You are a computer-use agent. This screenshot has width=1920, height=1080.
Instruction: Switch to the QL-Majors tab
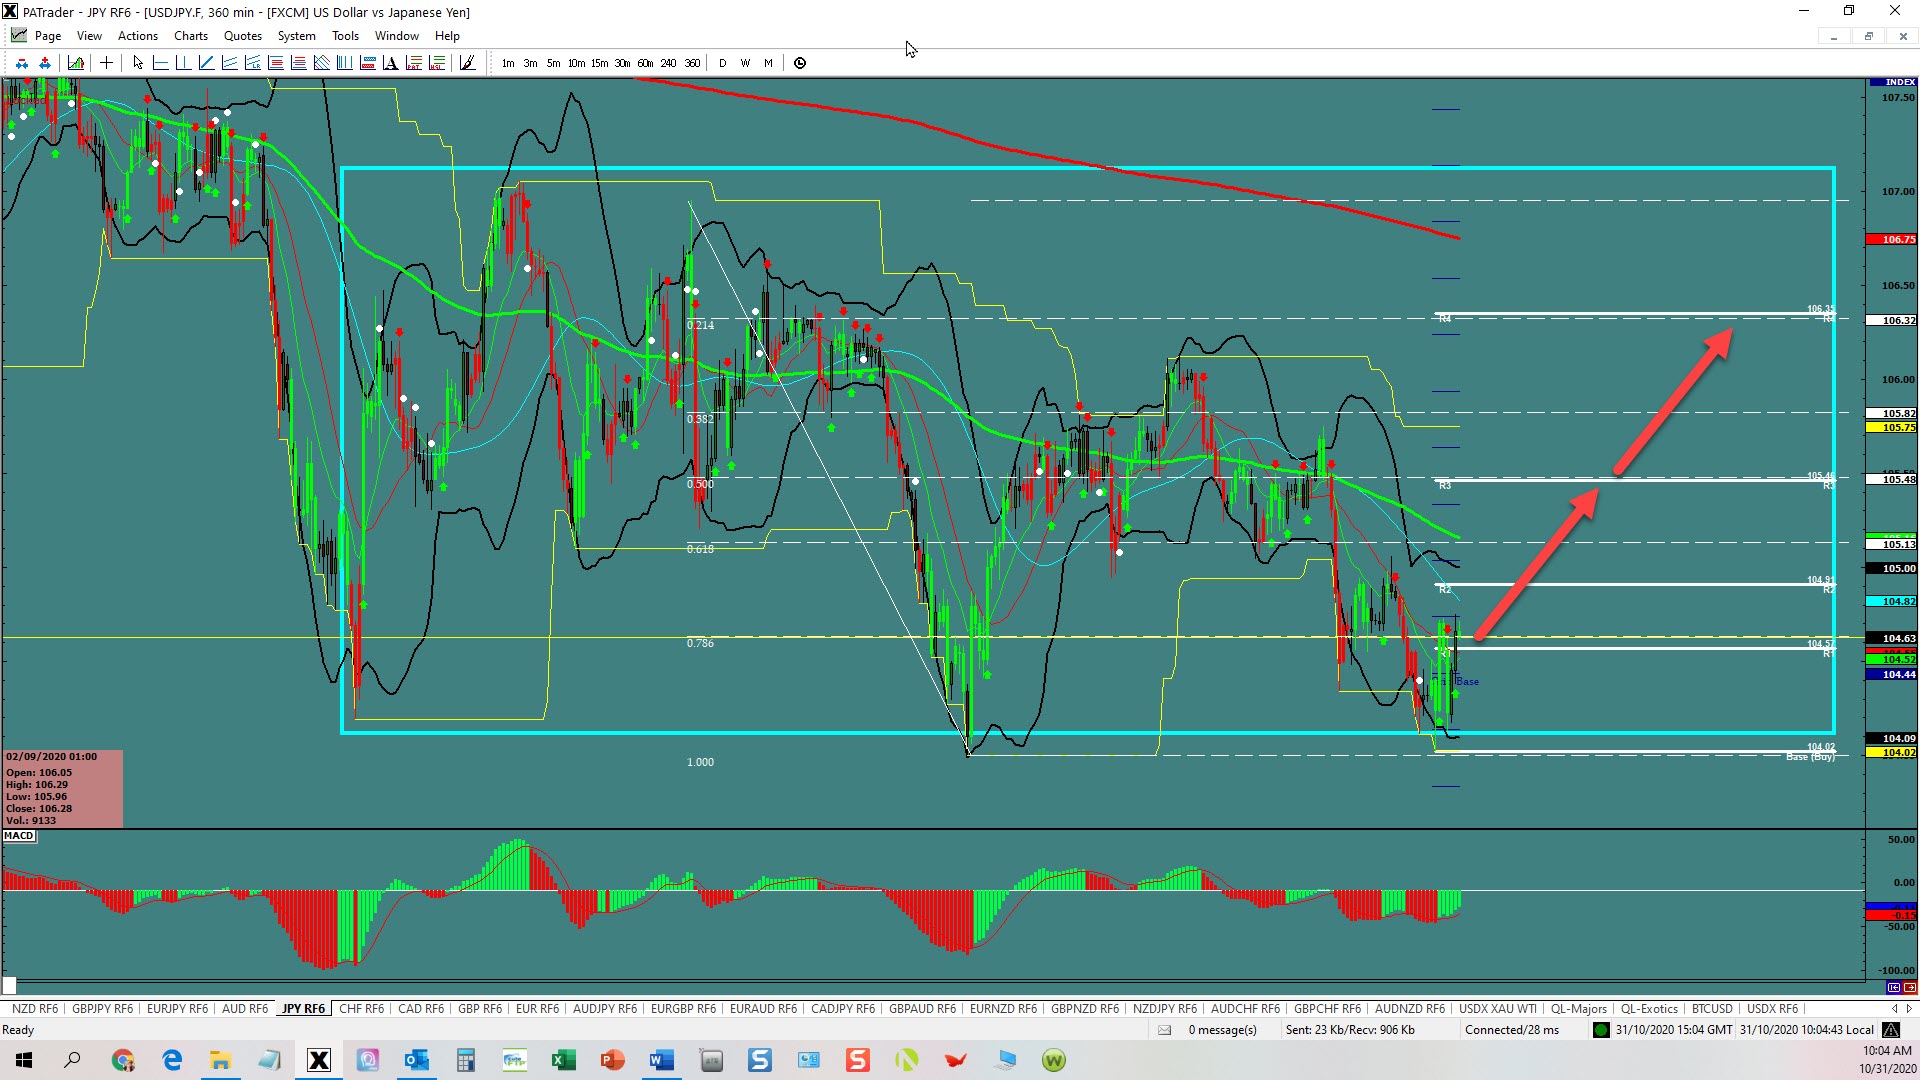pos(1579,1008)
